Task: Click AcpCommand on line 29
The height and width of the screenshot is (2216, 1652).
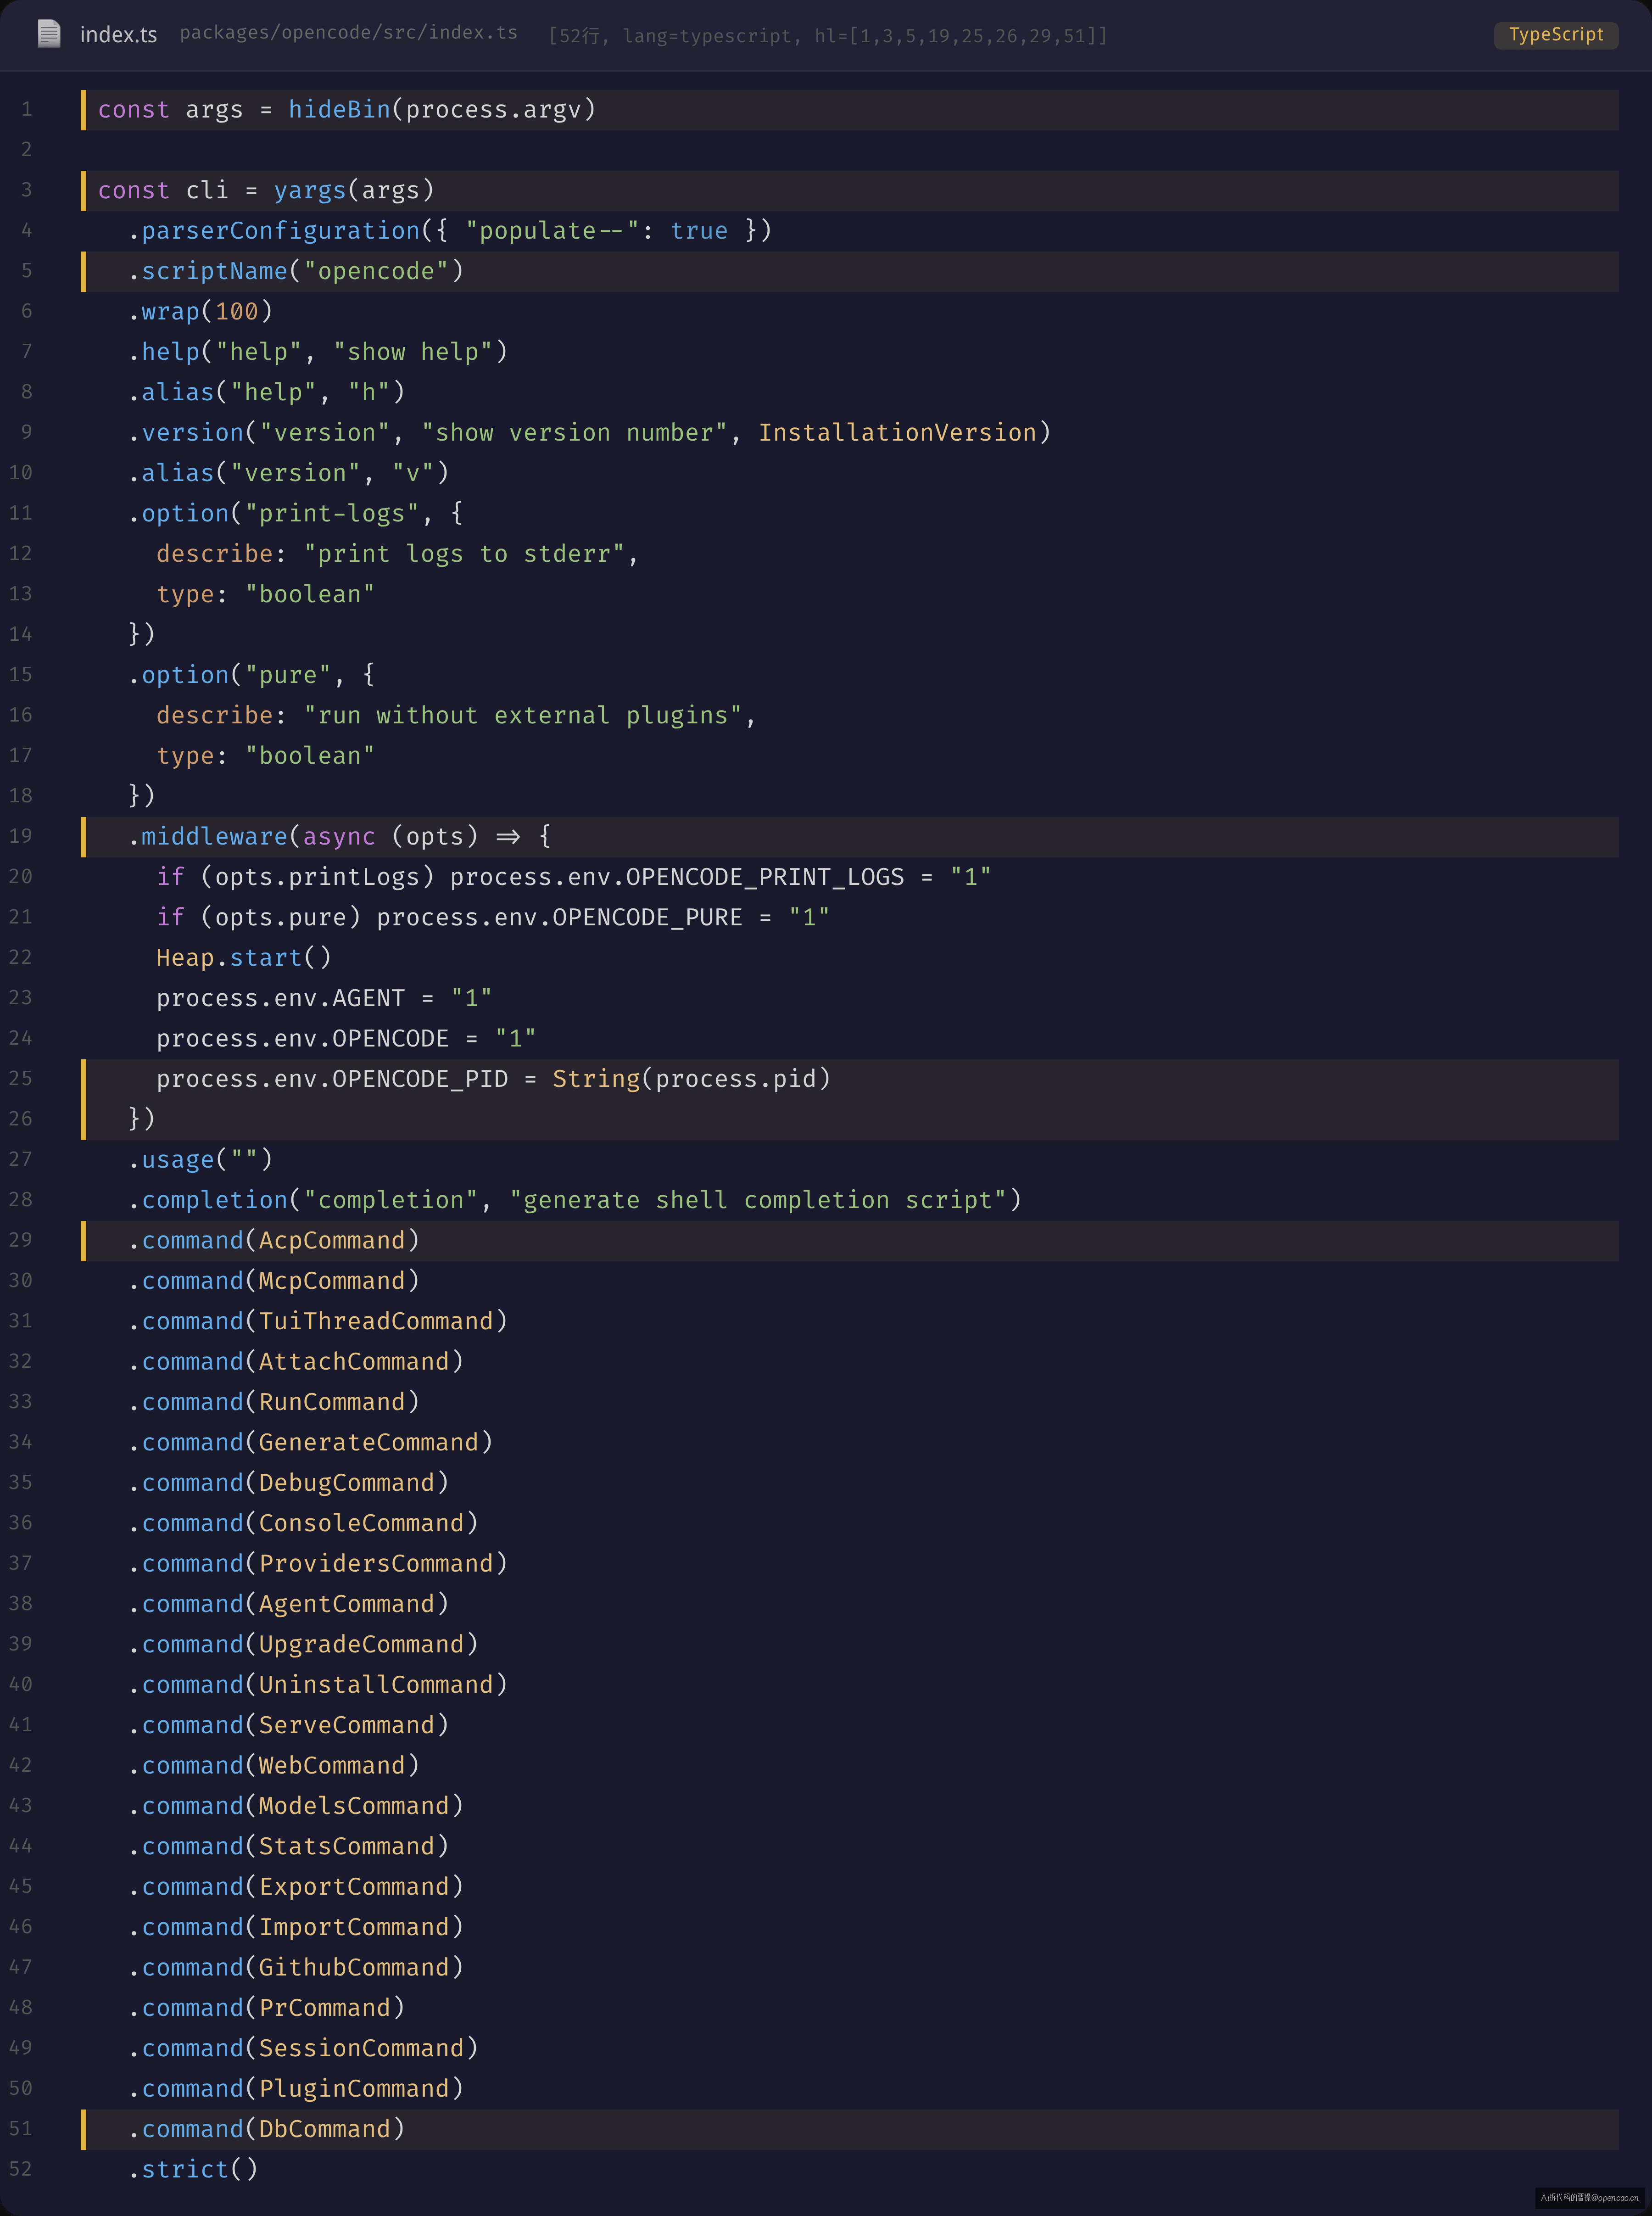Action: click(x=332, y=1241)
